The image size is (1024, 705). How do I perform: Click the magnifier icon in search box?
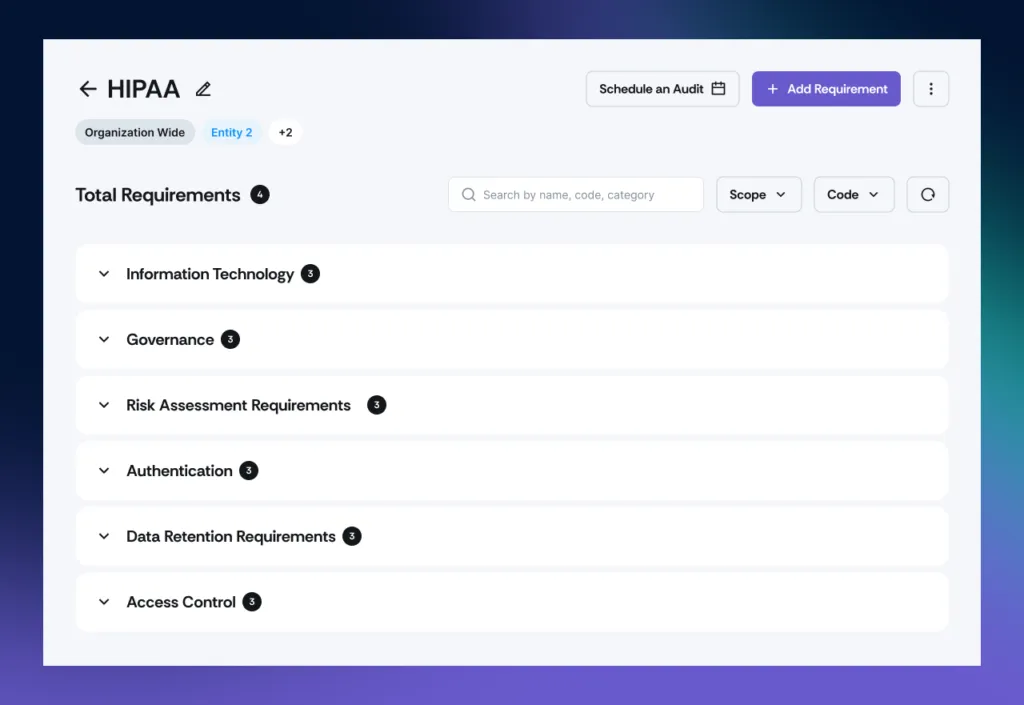tap(468, 195)
